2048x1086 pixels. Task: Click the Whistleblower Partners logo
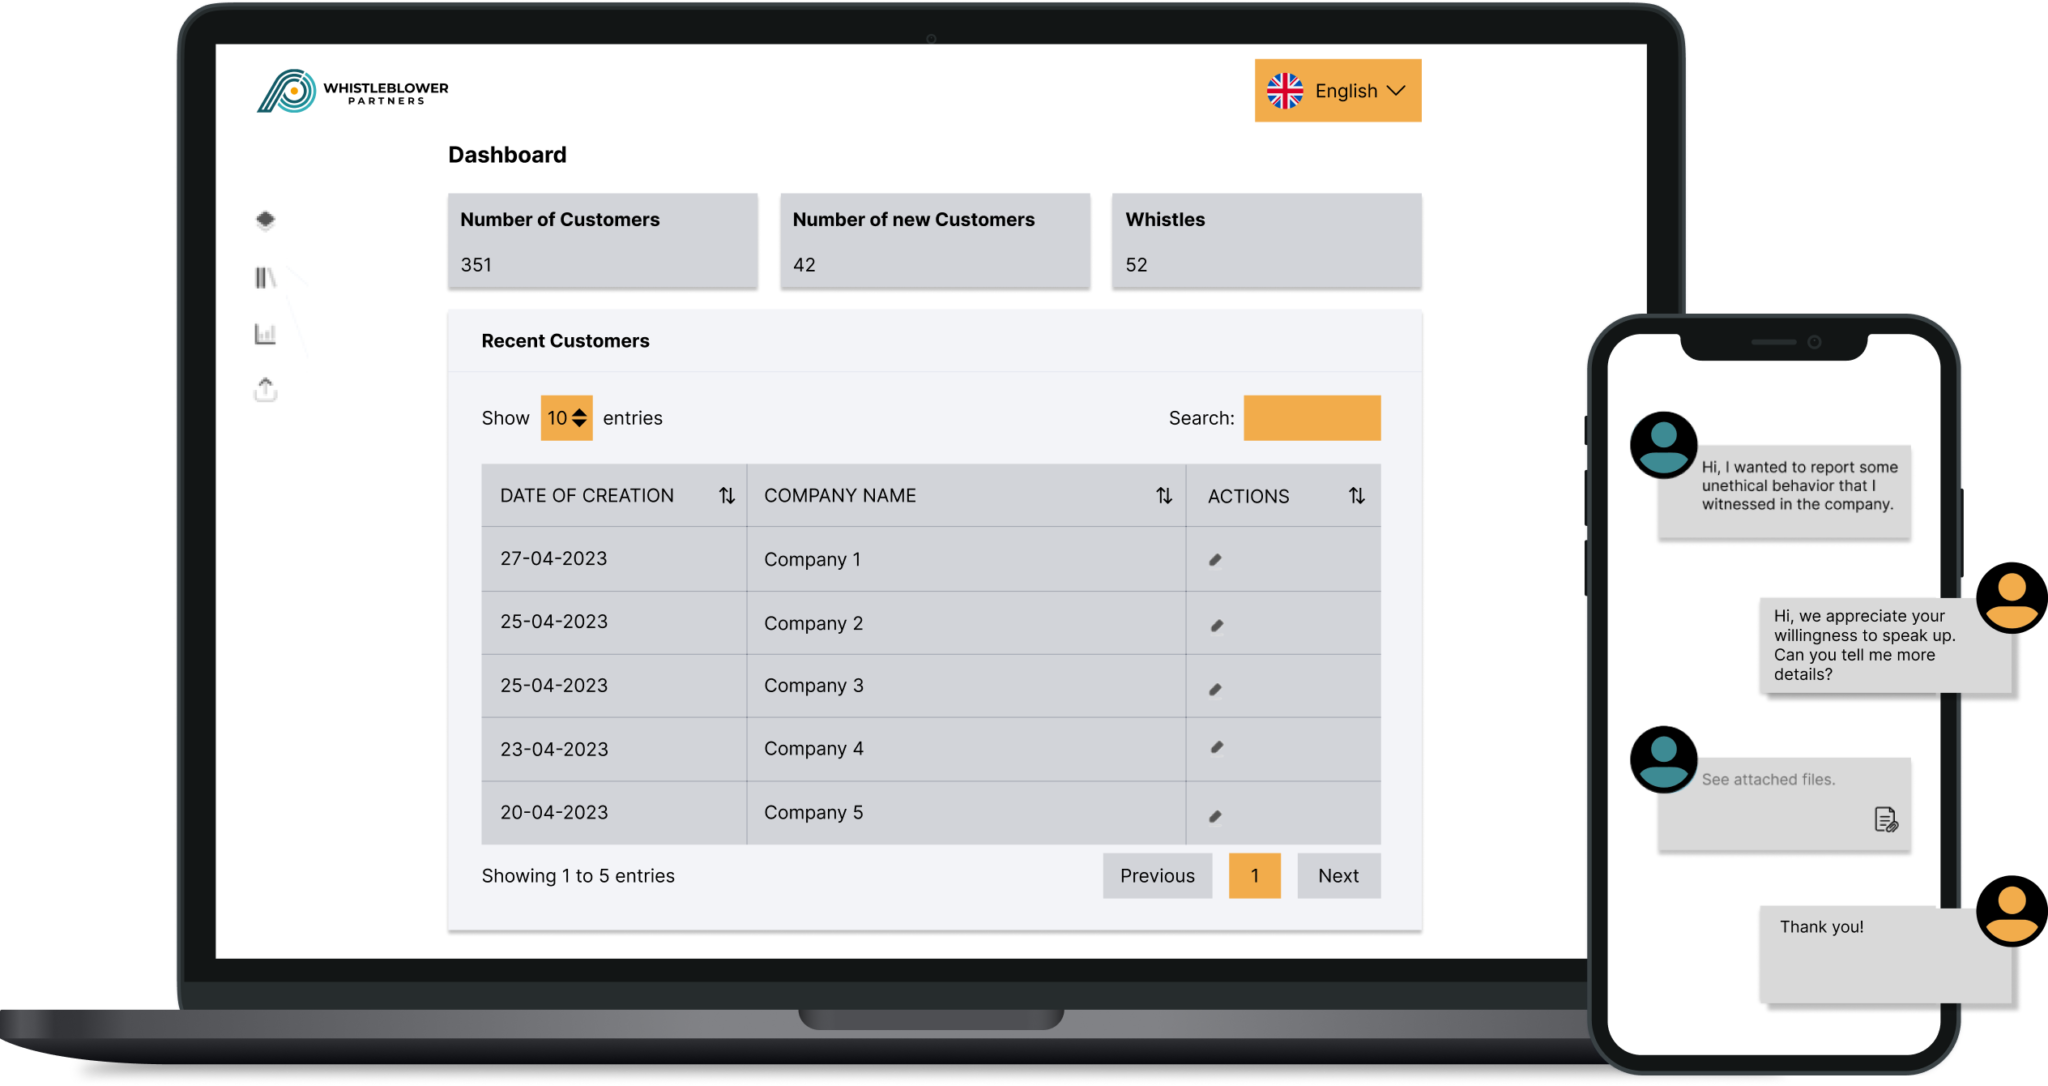coord(352,91)
